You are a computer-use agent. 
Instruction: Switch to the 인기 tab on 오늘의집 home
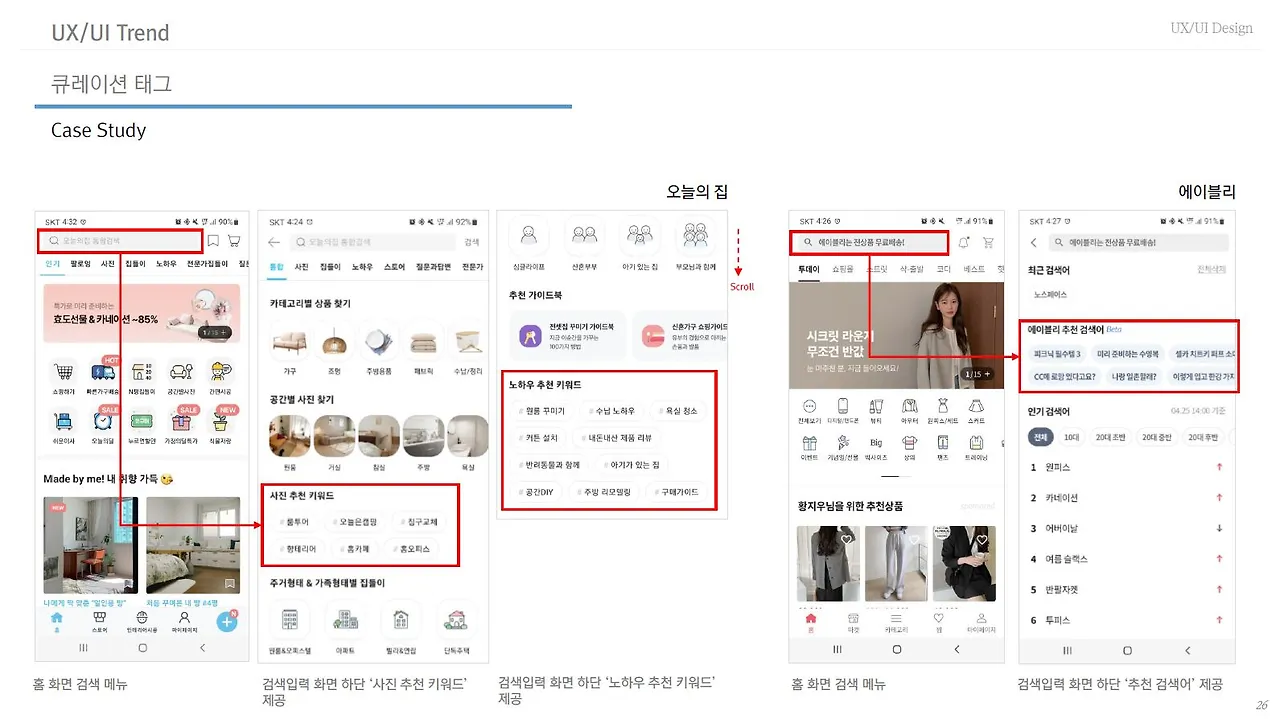pyautogui.click(x=52, y=264)
